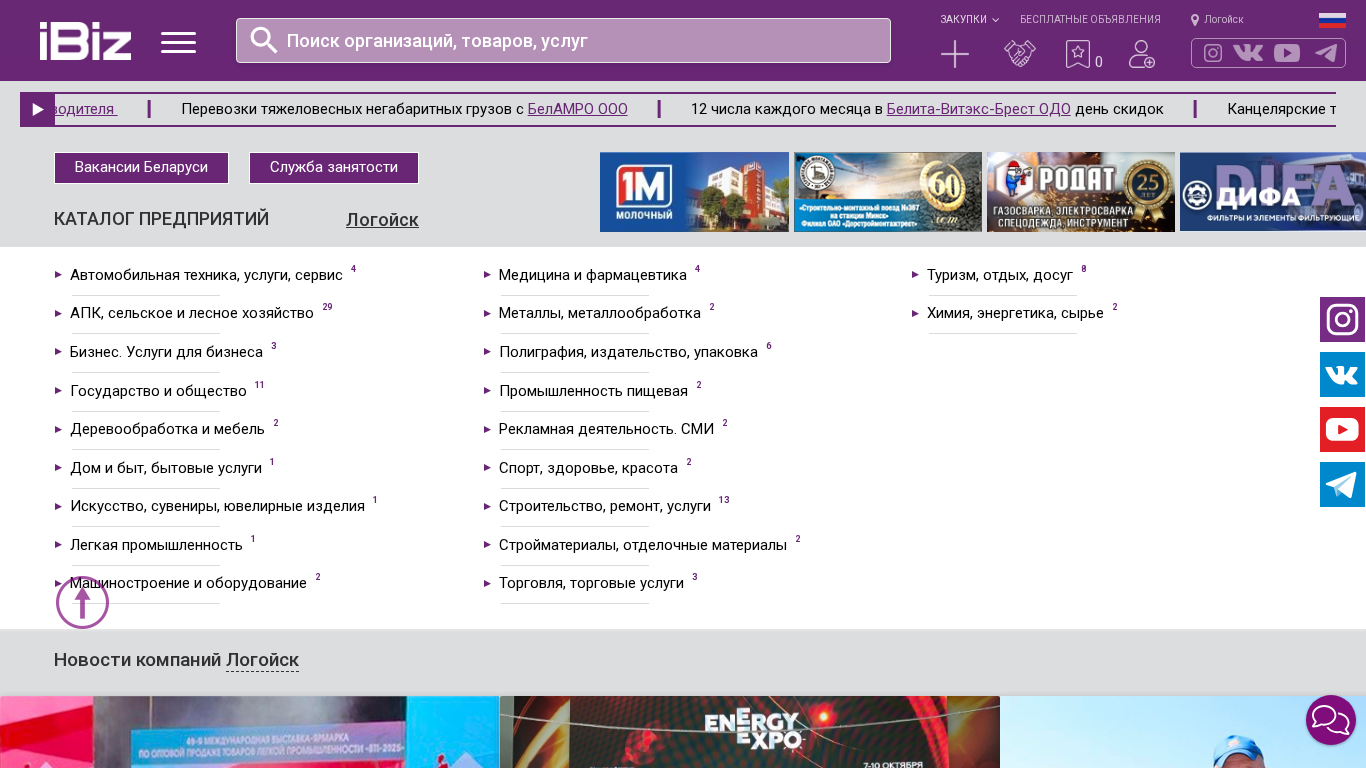Open the РОДАТ banner advertisement
The image size is (1366, 768).
coord(1080,192)
